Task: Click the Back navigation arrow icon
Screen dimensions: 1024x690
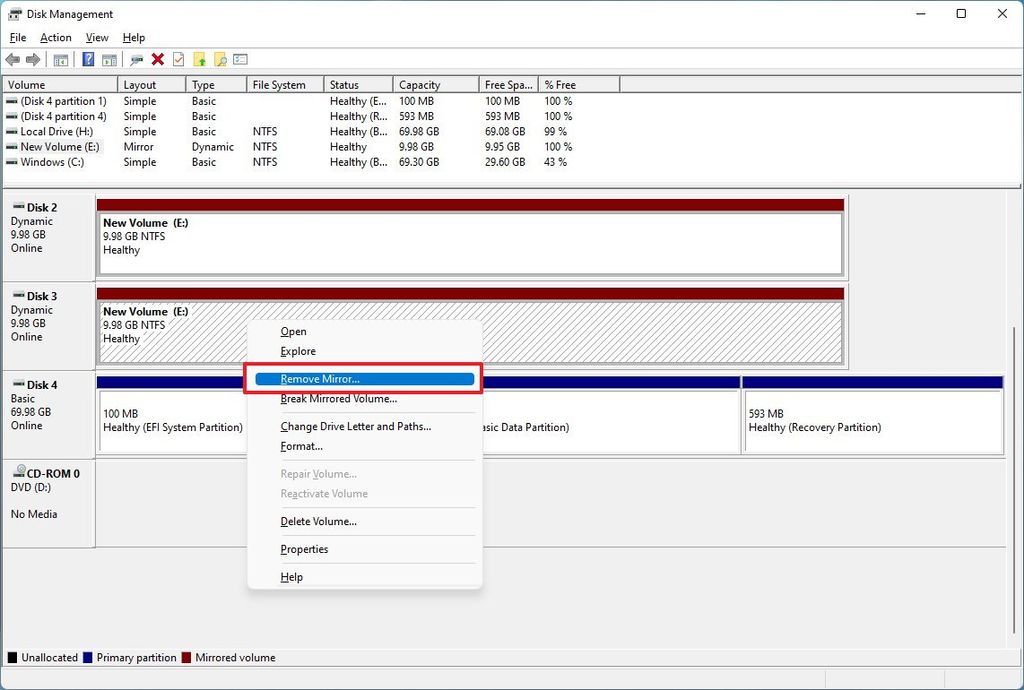Action: click(x=12, y=59)
